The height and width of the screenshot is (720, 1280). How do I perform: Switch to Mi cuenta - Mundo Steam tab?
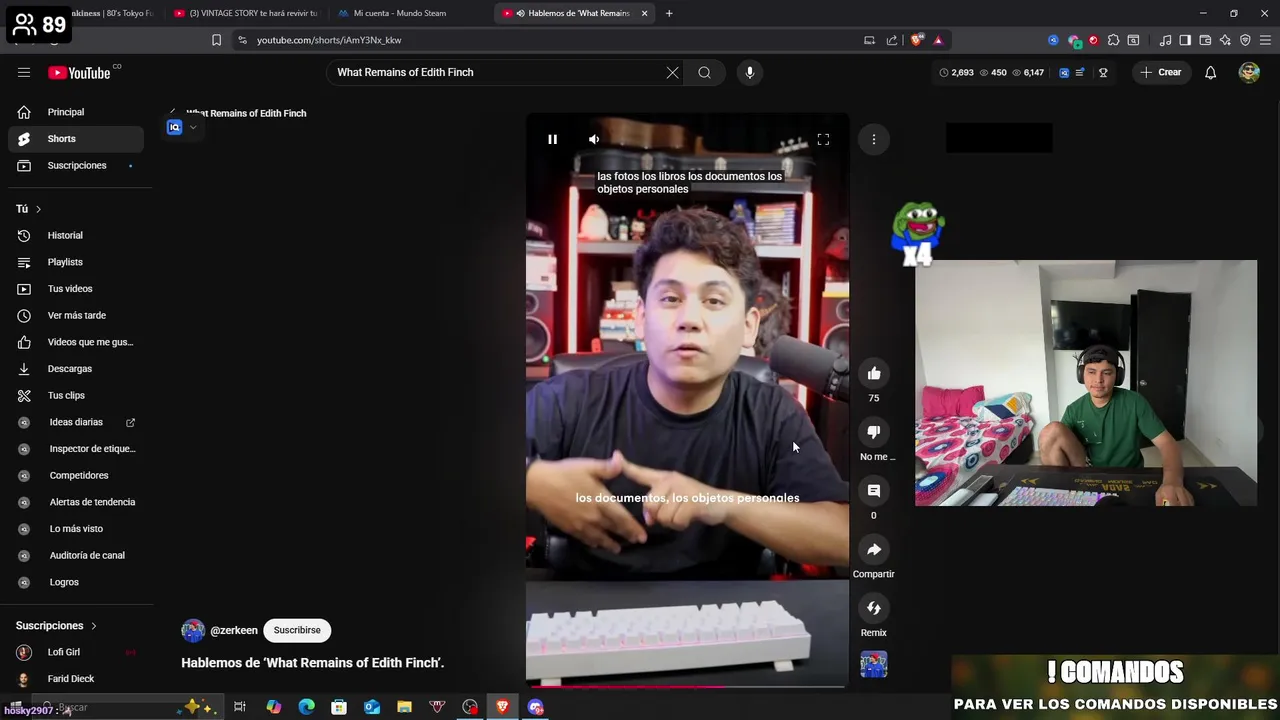click(x=400, y=13)
